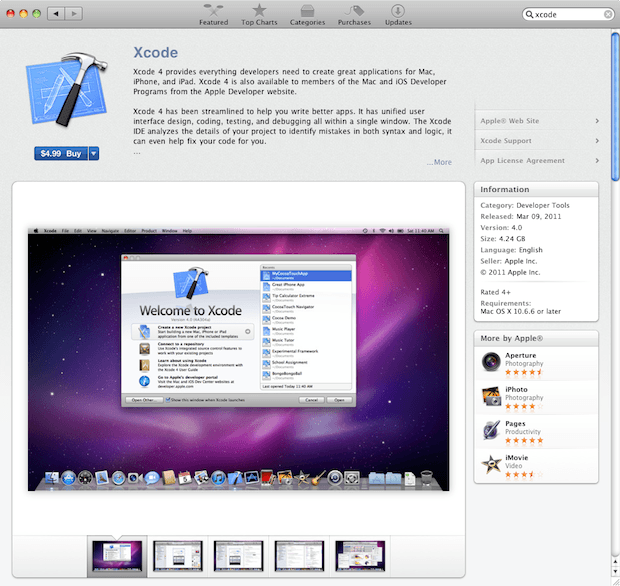Open the Xcode Support link

point(539,141)
